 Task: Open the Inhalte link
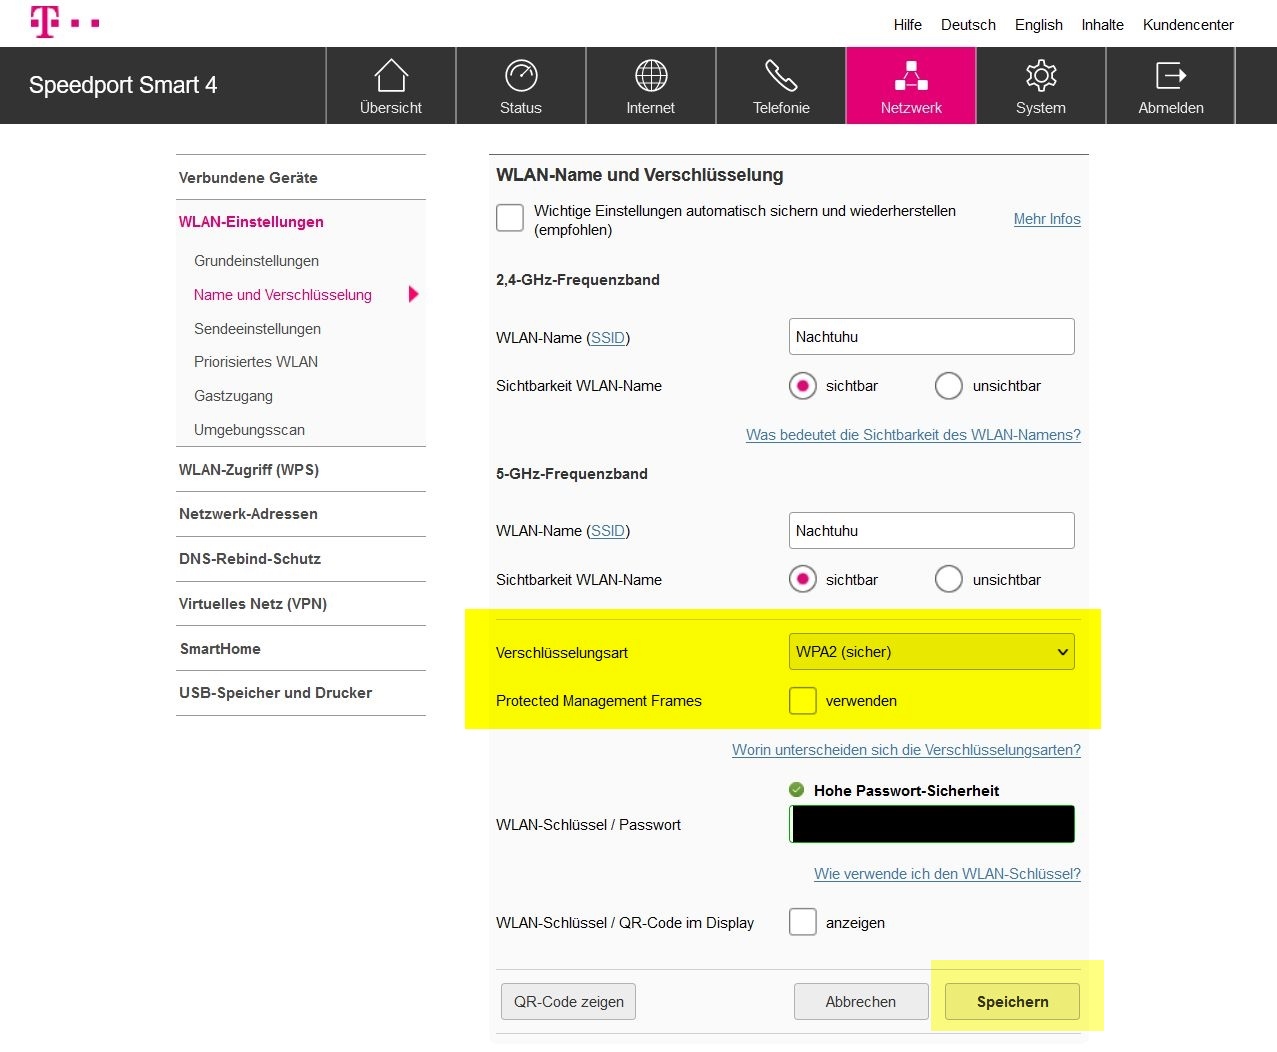tap(1103, 25)
